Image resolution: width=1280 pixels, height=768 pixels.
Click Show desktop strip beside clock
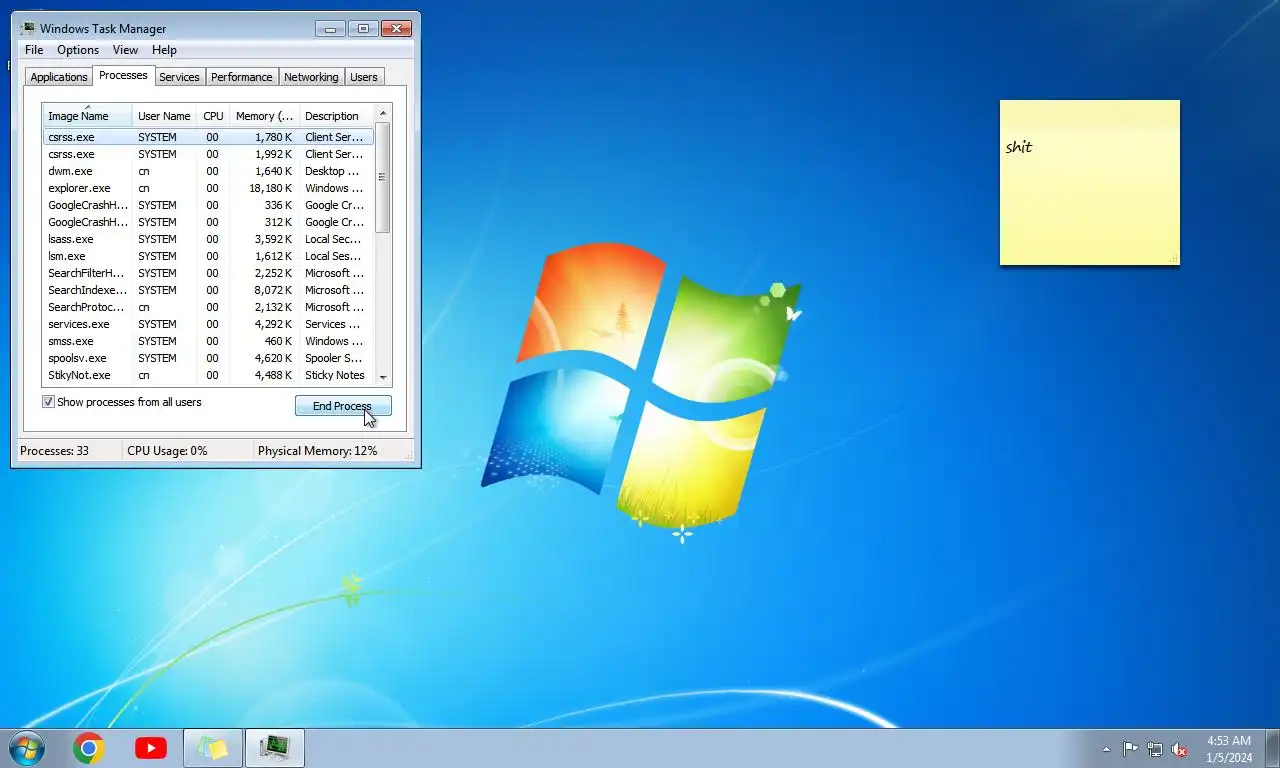point(1272,749)
